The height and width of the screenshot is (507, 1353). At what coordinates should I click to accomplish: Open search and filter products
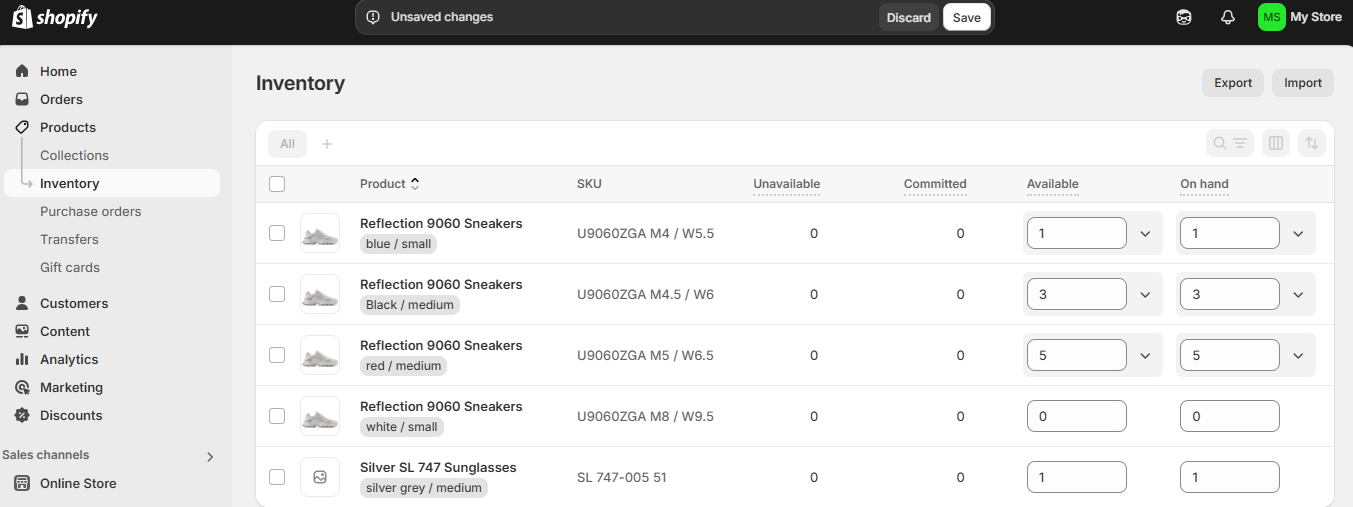pos(1229,143)
